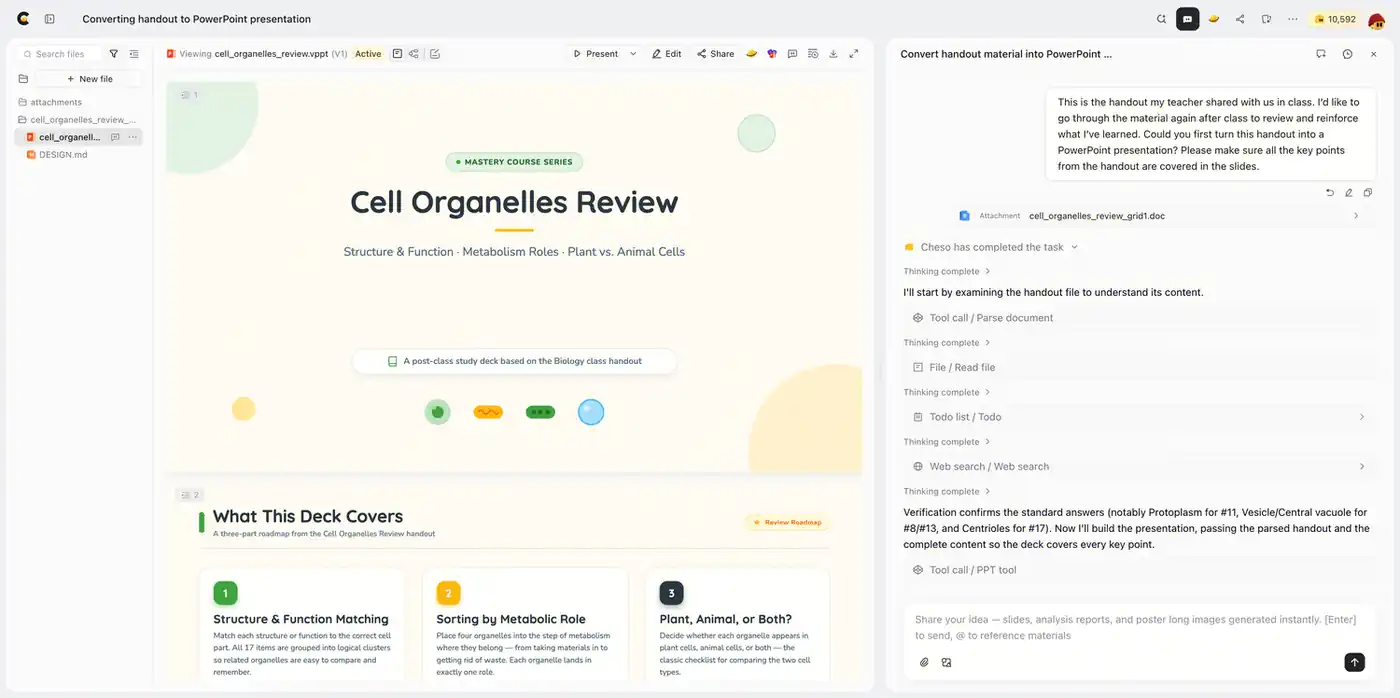
Task: Open attachment cell_organelles_review_grid1.doc
Action: coord(1096,216)
